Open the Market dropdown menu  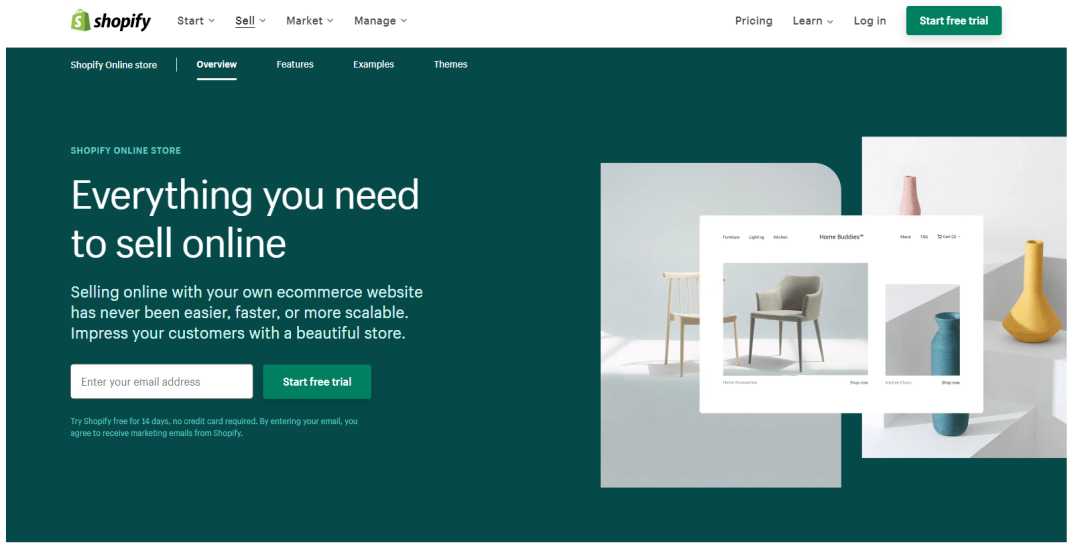pos(310,21)
